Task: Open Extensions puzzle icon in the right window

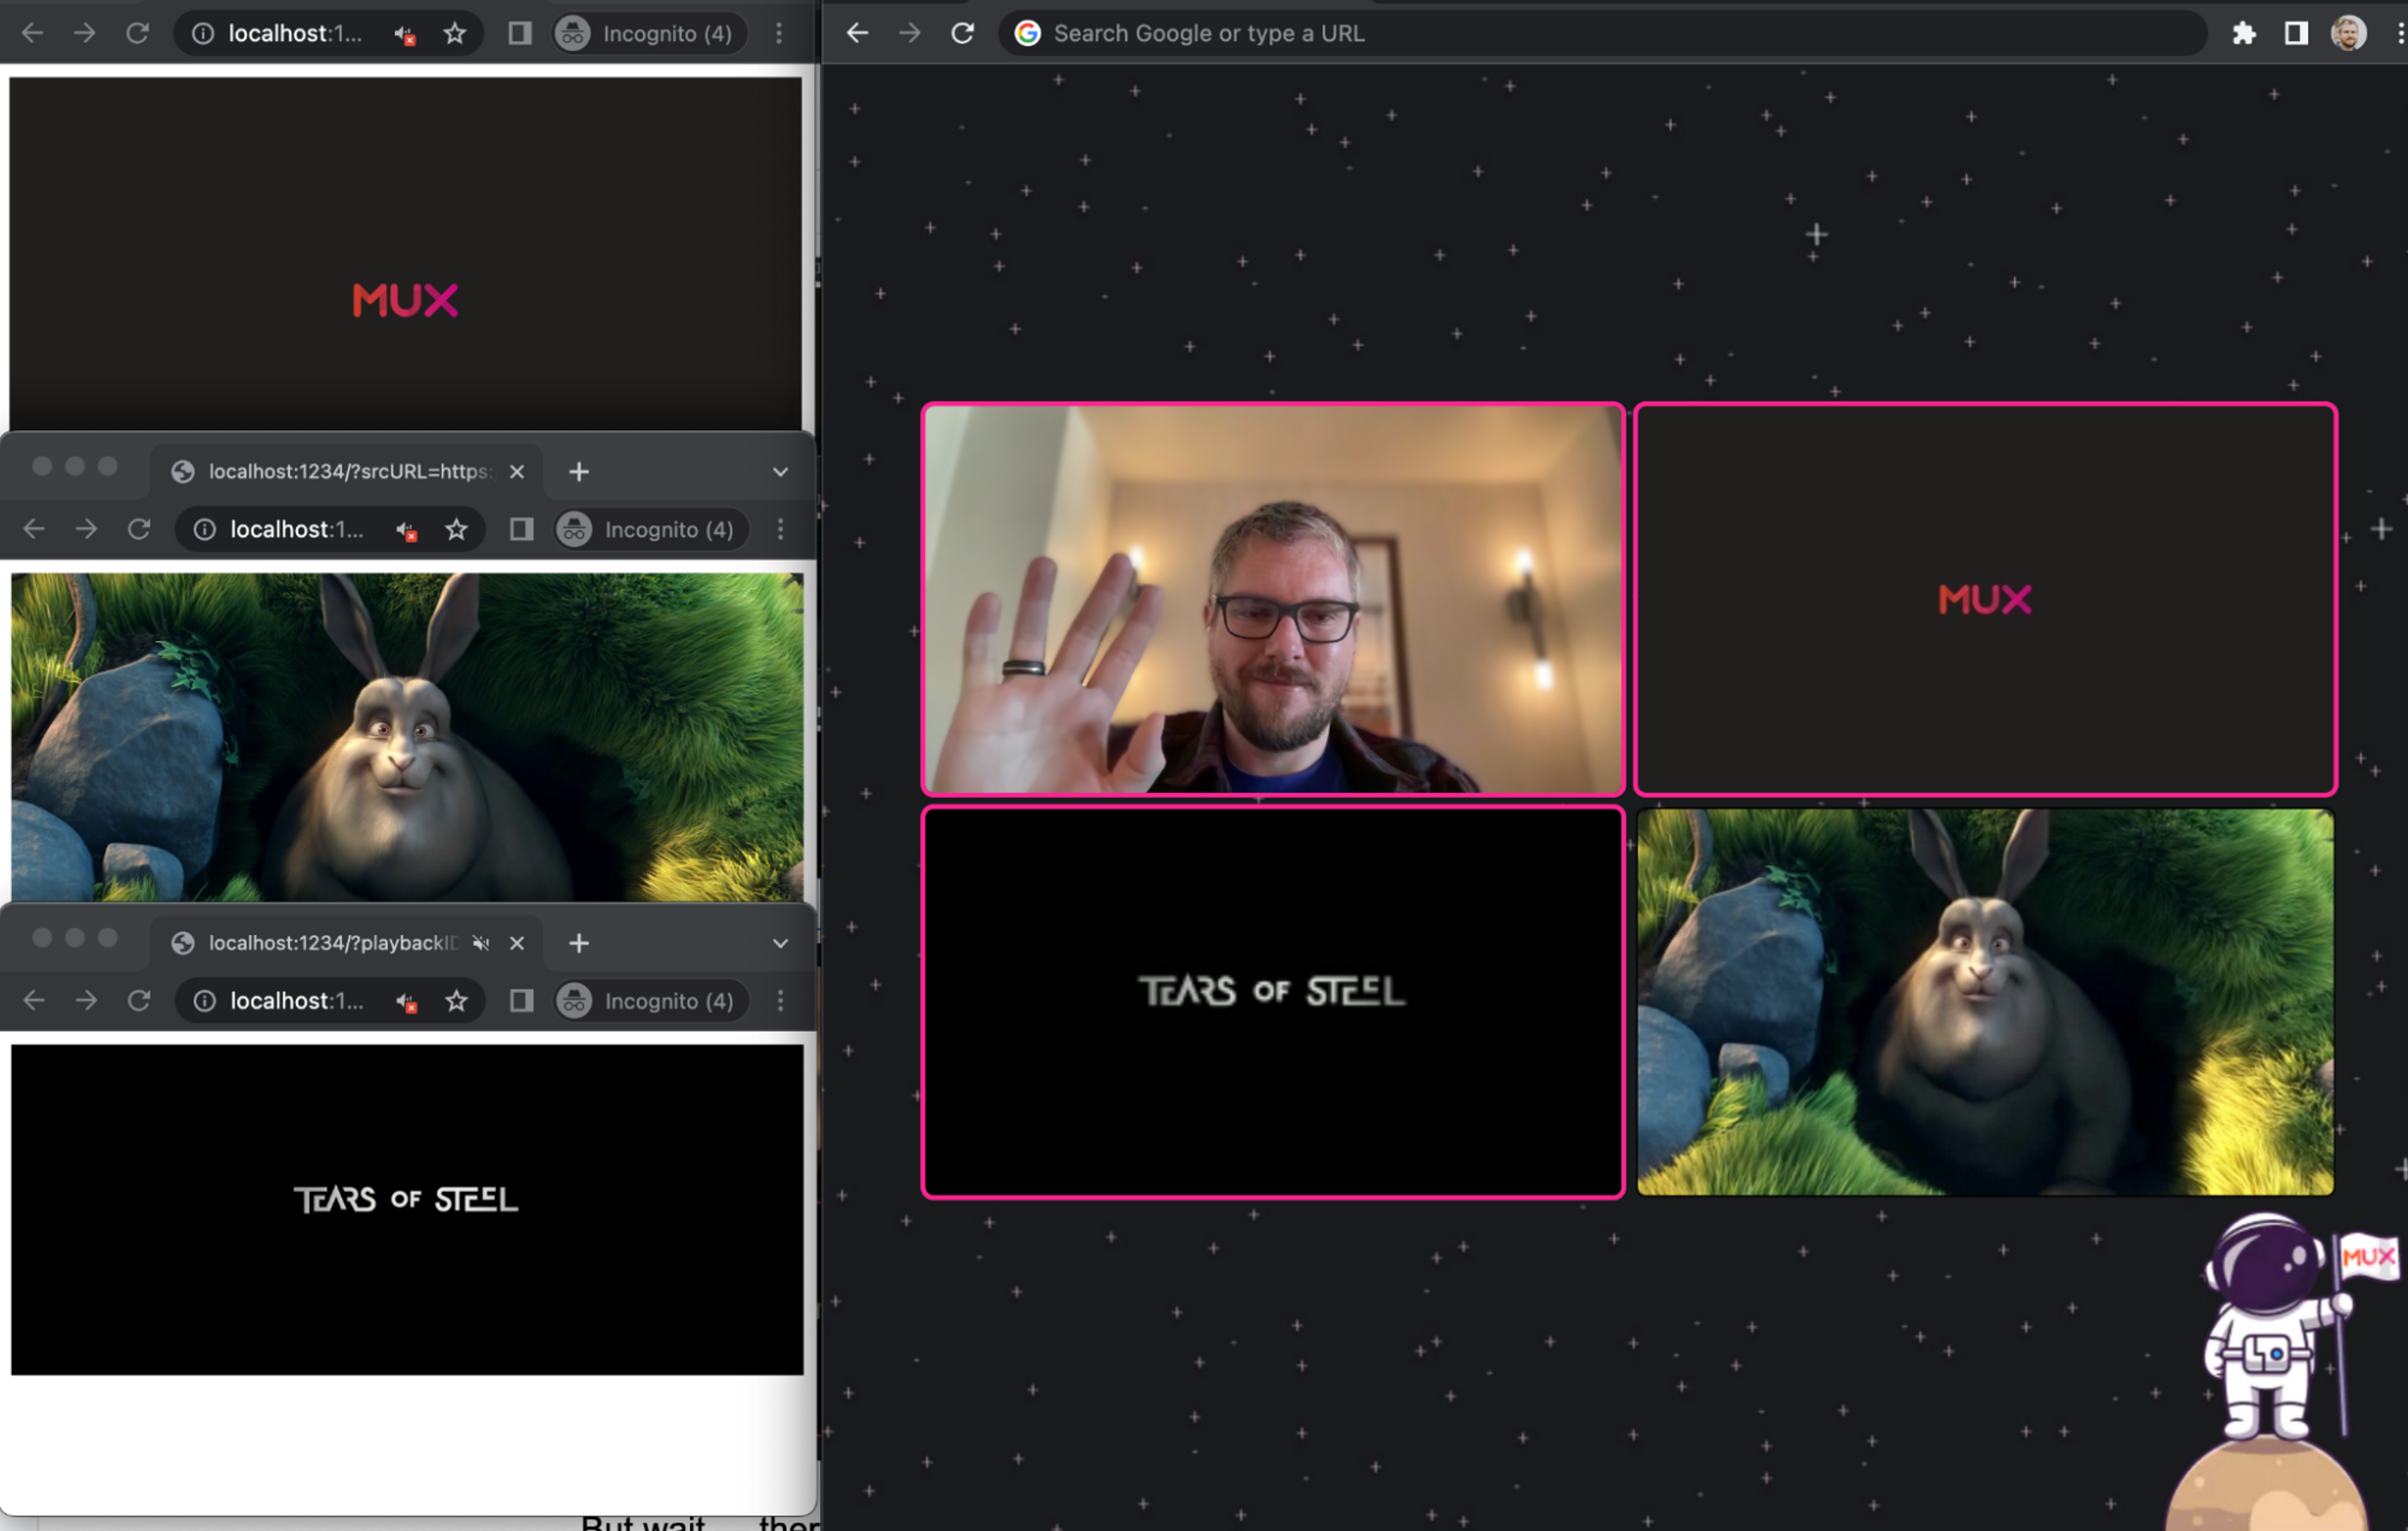Action: click(x=2243, y=33)
